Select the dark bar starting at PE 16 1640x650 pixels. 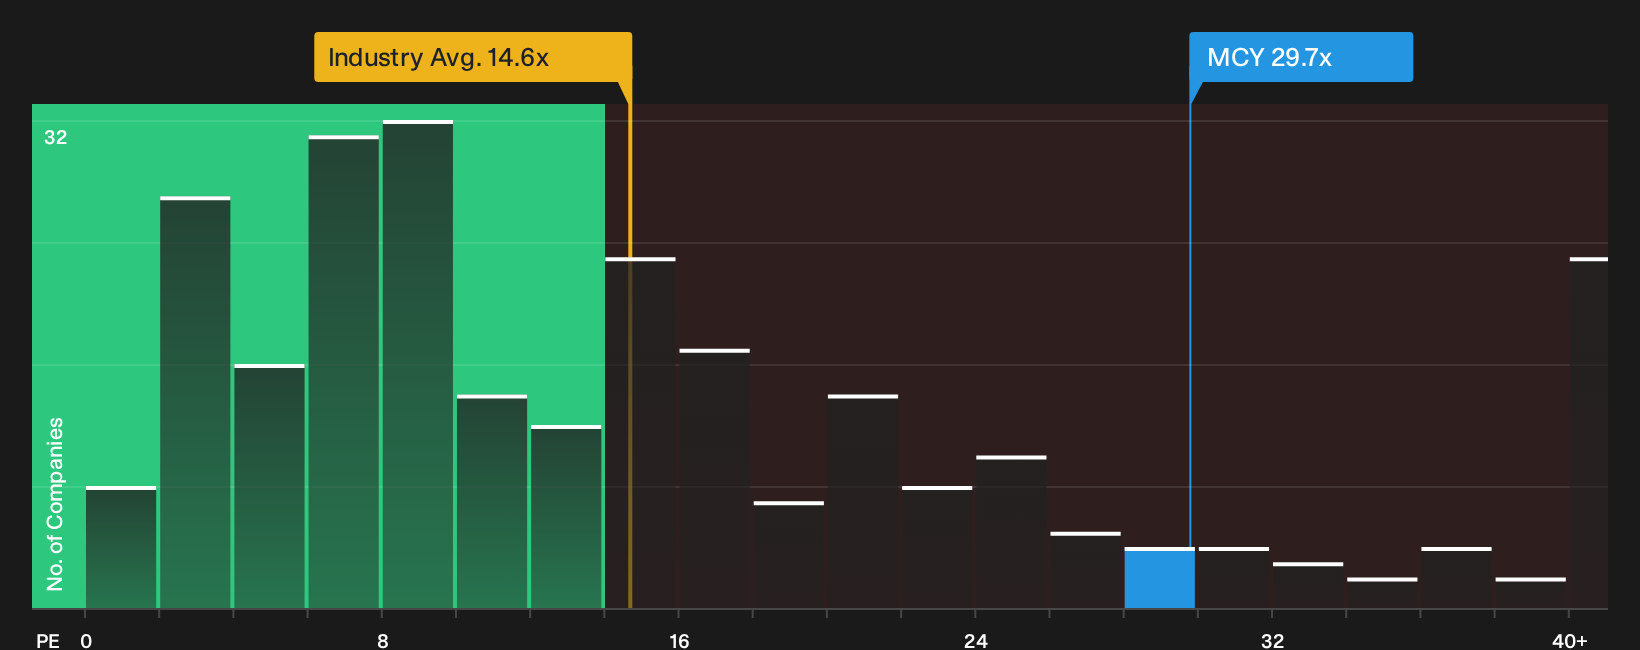click(715, 479)
